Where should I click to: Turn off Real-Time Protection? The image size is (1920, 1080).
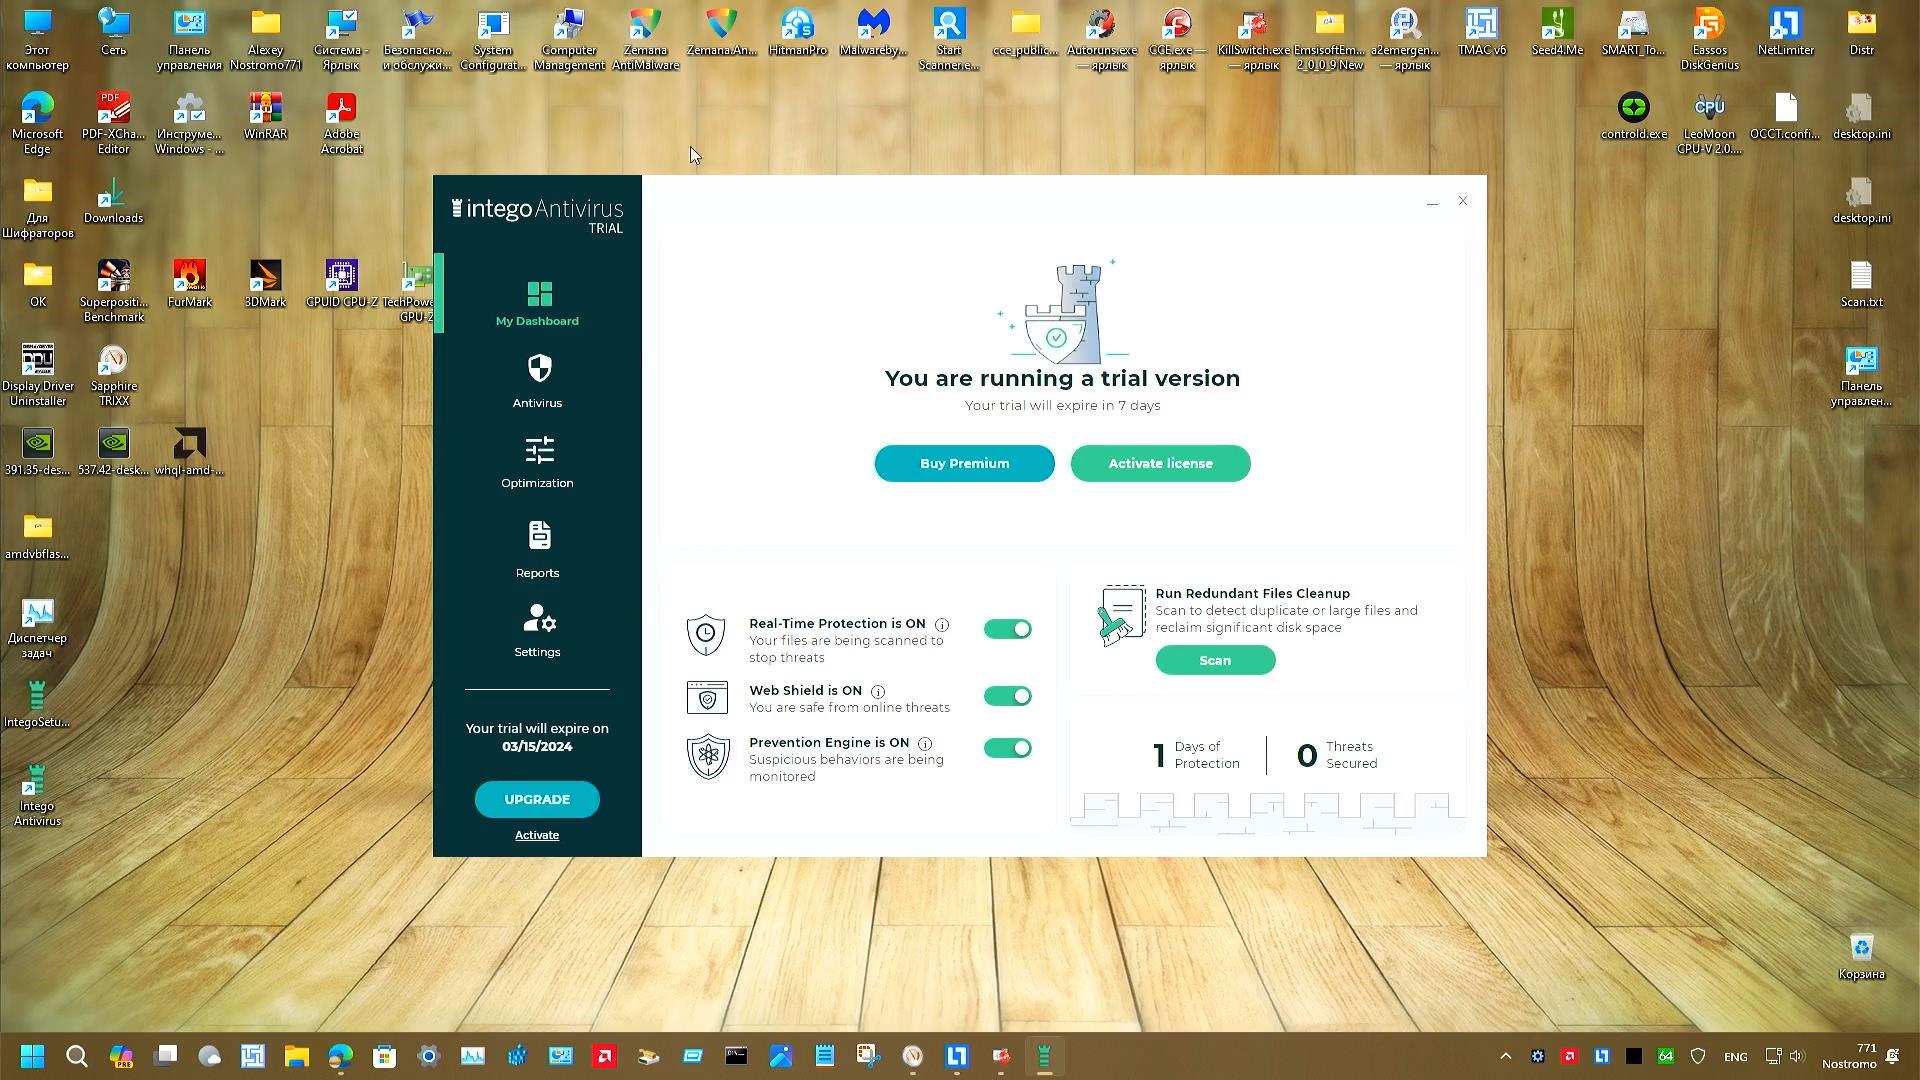point(1007,628)
